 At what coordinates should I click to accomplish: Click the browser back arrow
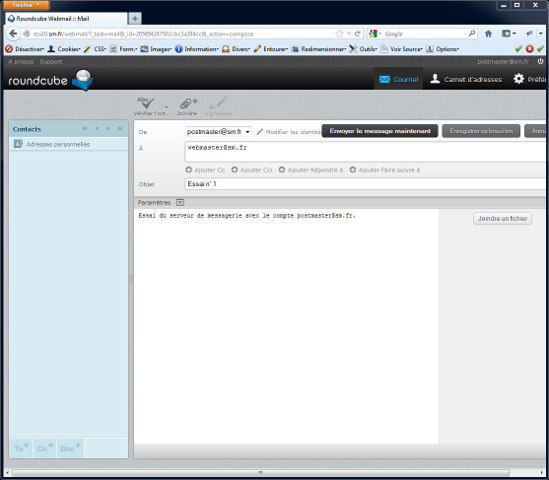coord(13,34)
